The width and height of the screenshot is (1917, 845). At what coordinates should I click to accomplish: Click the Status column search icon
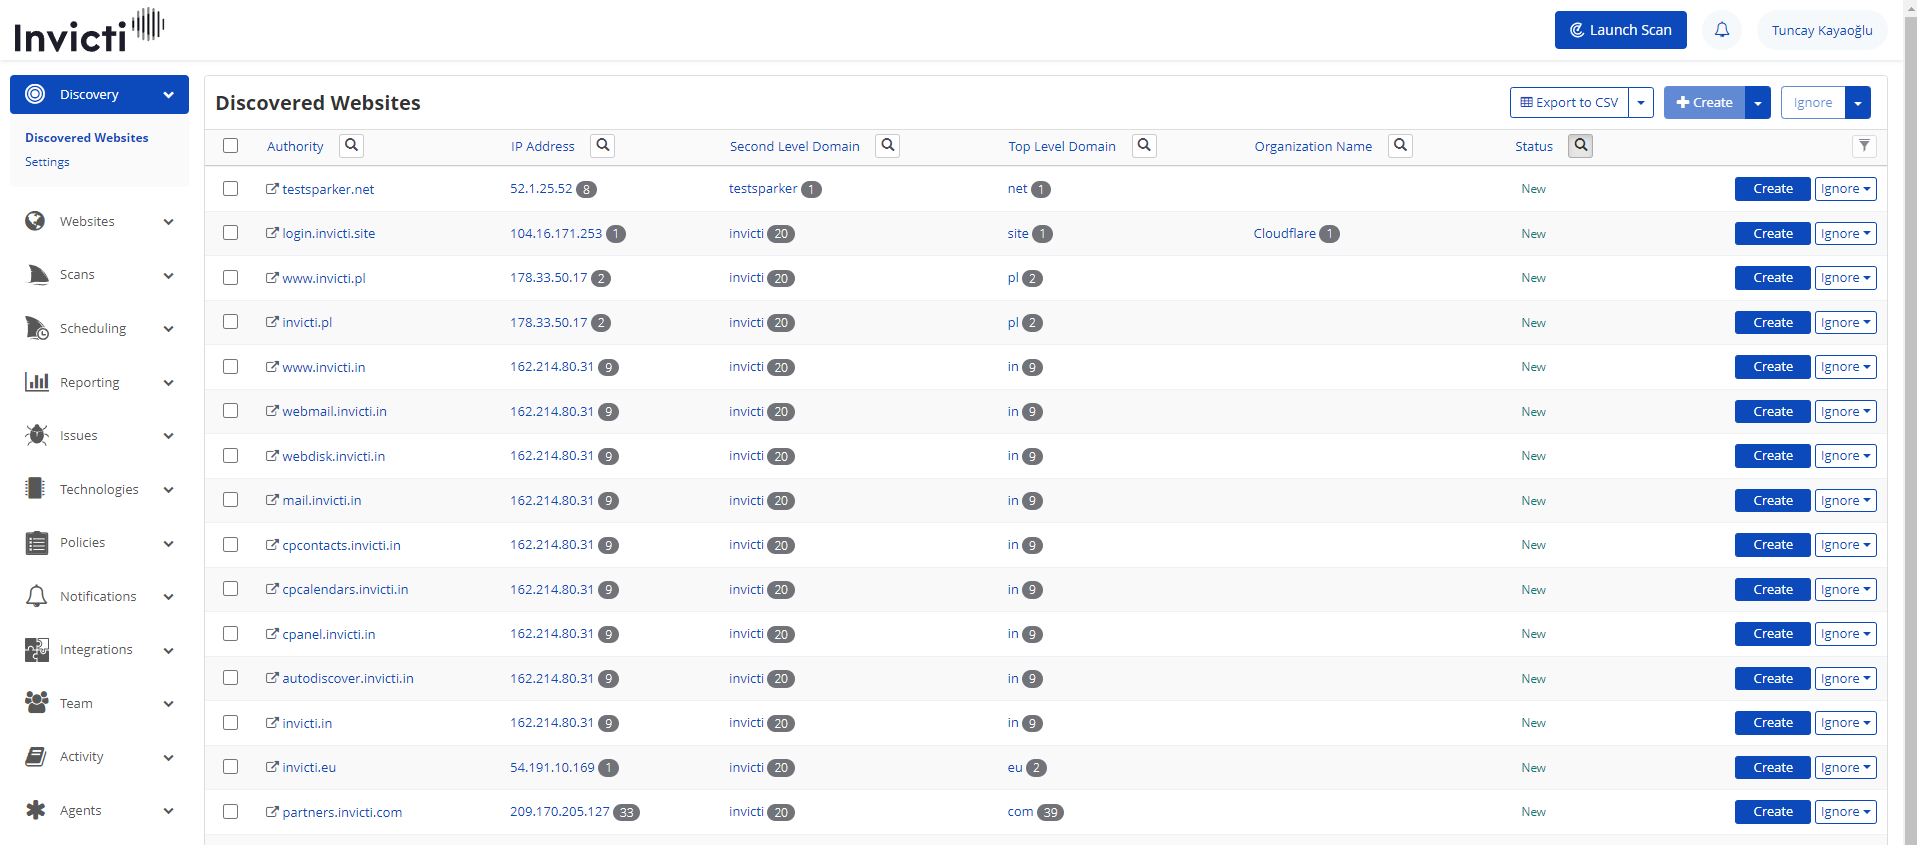click(x=1581, y=146)
